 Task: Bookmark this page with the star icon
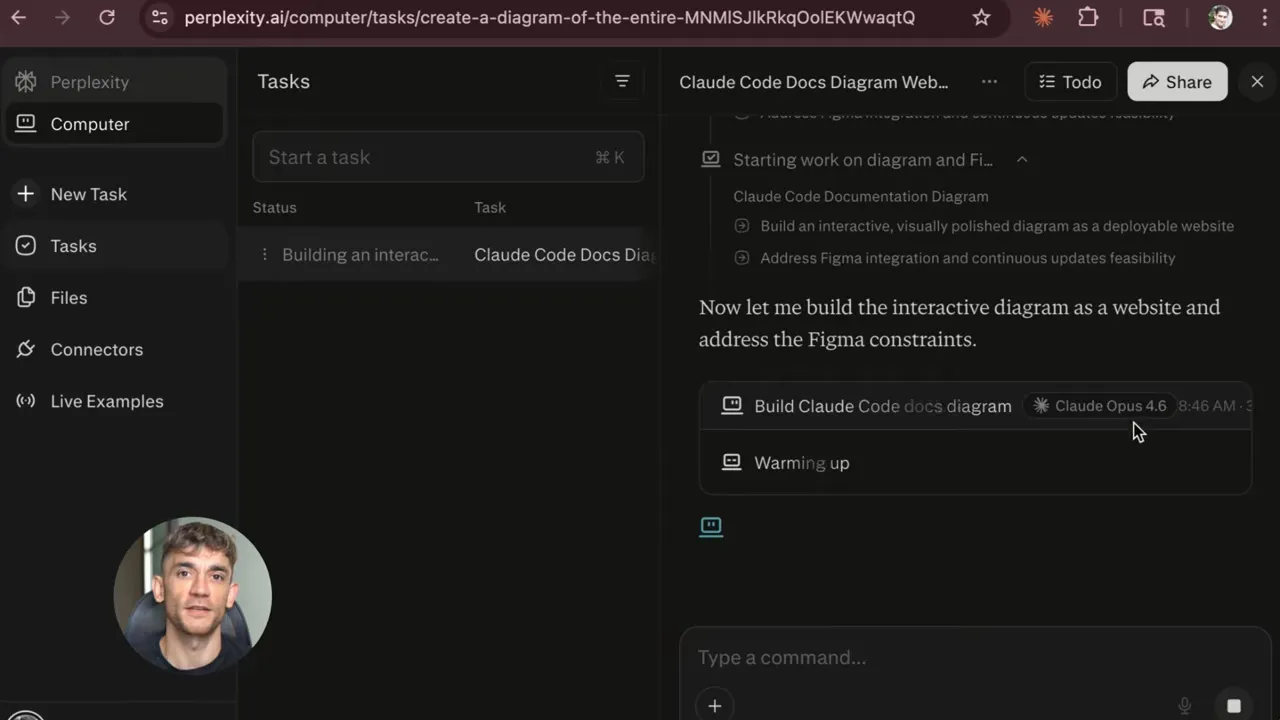tap(981, 17)
